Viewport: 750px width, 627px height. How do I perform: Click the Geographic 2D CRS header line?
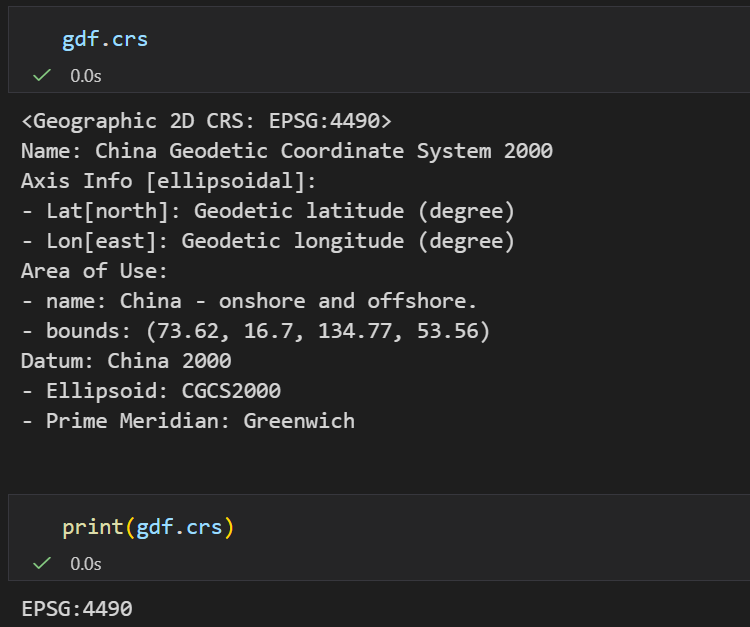207,121
